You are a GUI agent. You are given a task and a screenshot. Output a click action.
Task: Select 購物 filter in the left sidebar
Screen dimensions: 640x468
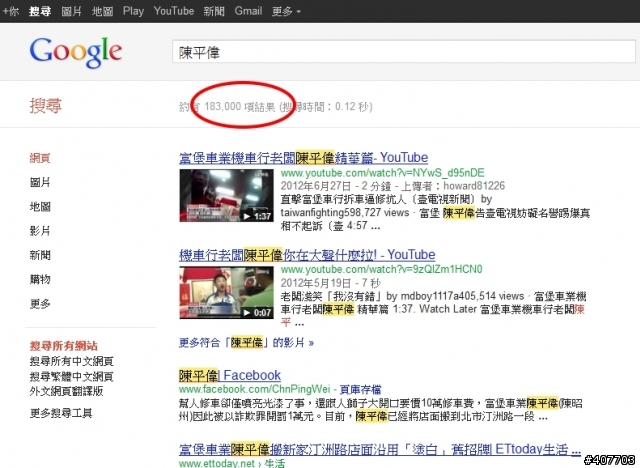[x=40, y=279]
